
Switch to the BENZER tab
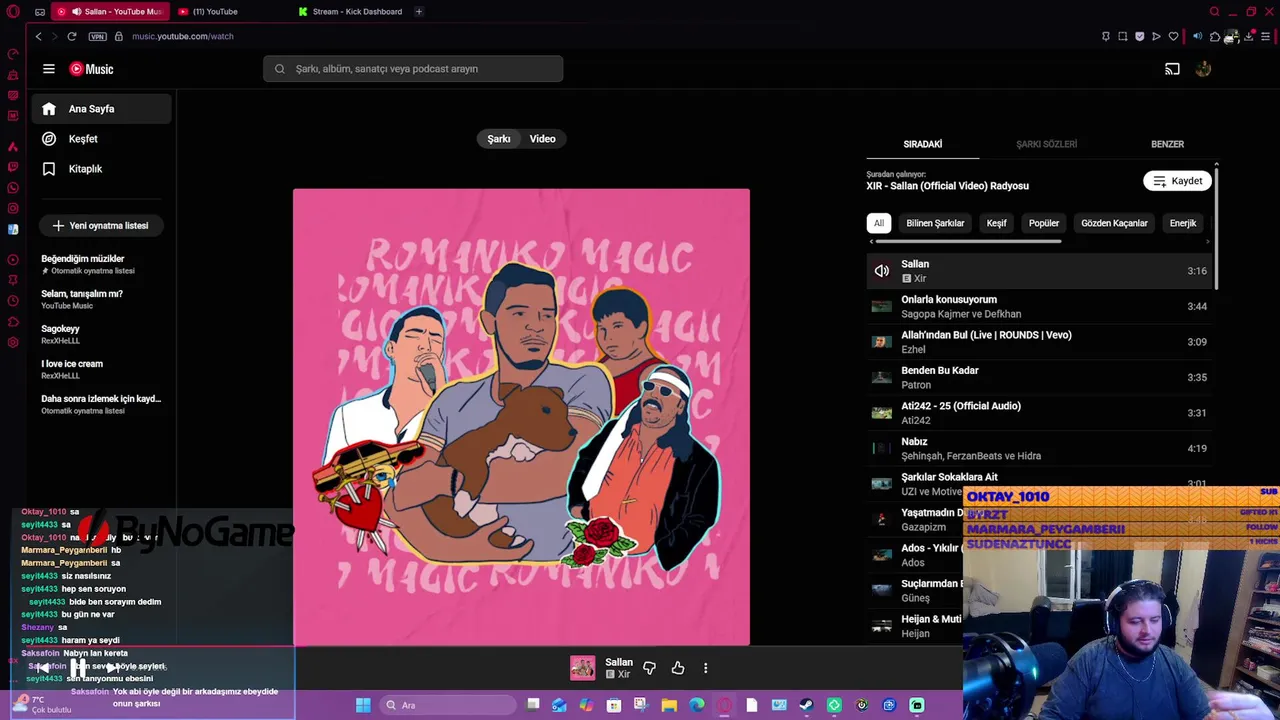[x=1167, y=144]
